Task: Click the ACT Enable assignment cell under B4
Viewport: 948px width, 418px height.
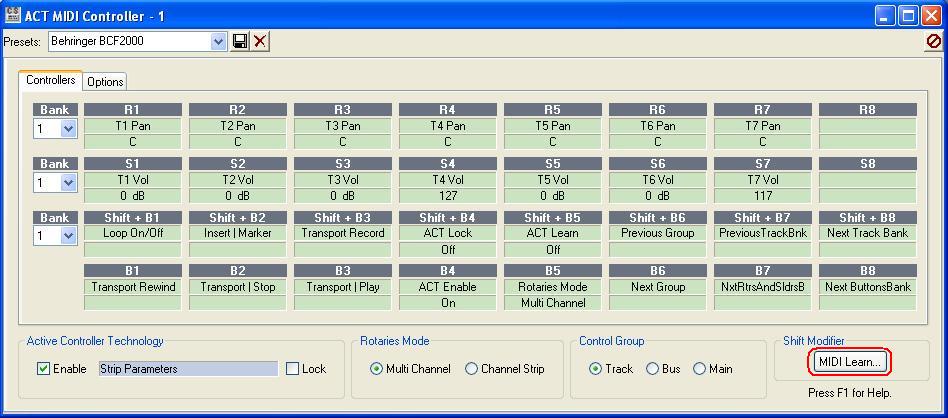Action: click(x=447, y=287)
